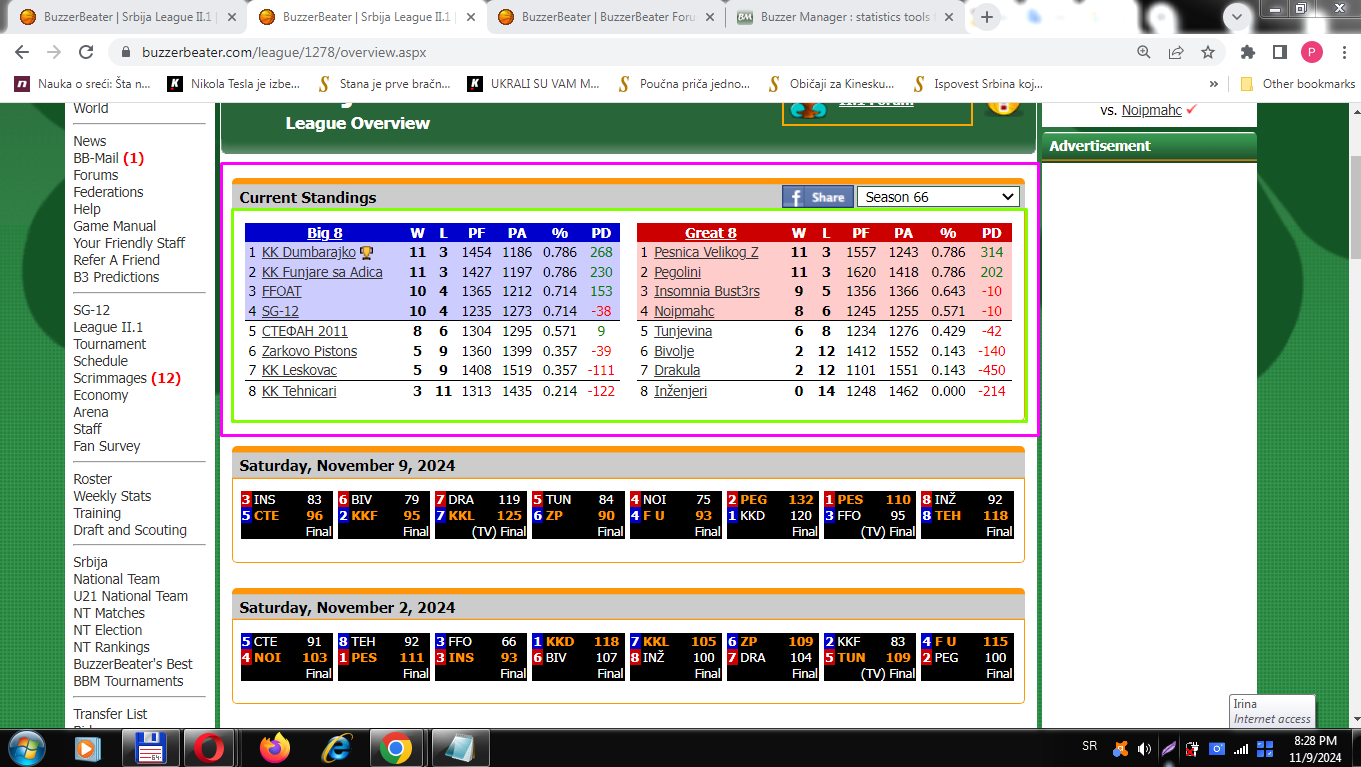Open the Chrome profile avatar P
The image size is (1361, 767).
click(x=1312, y=52)
